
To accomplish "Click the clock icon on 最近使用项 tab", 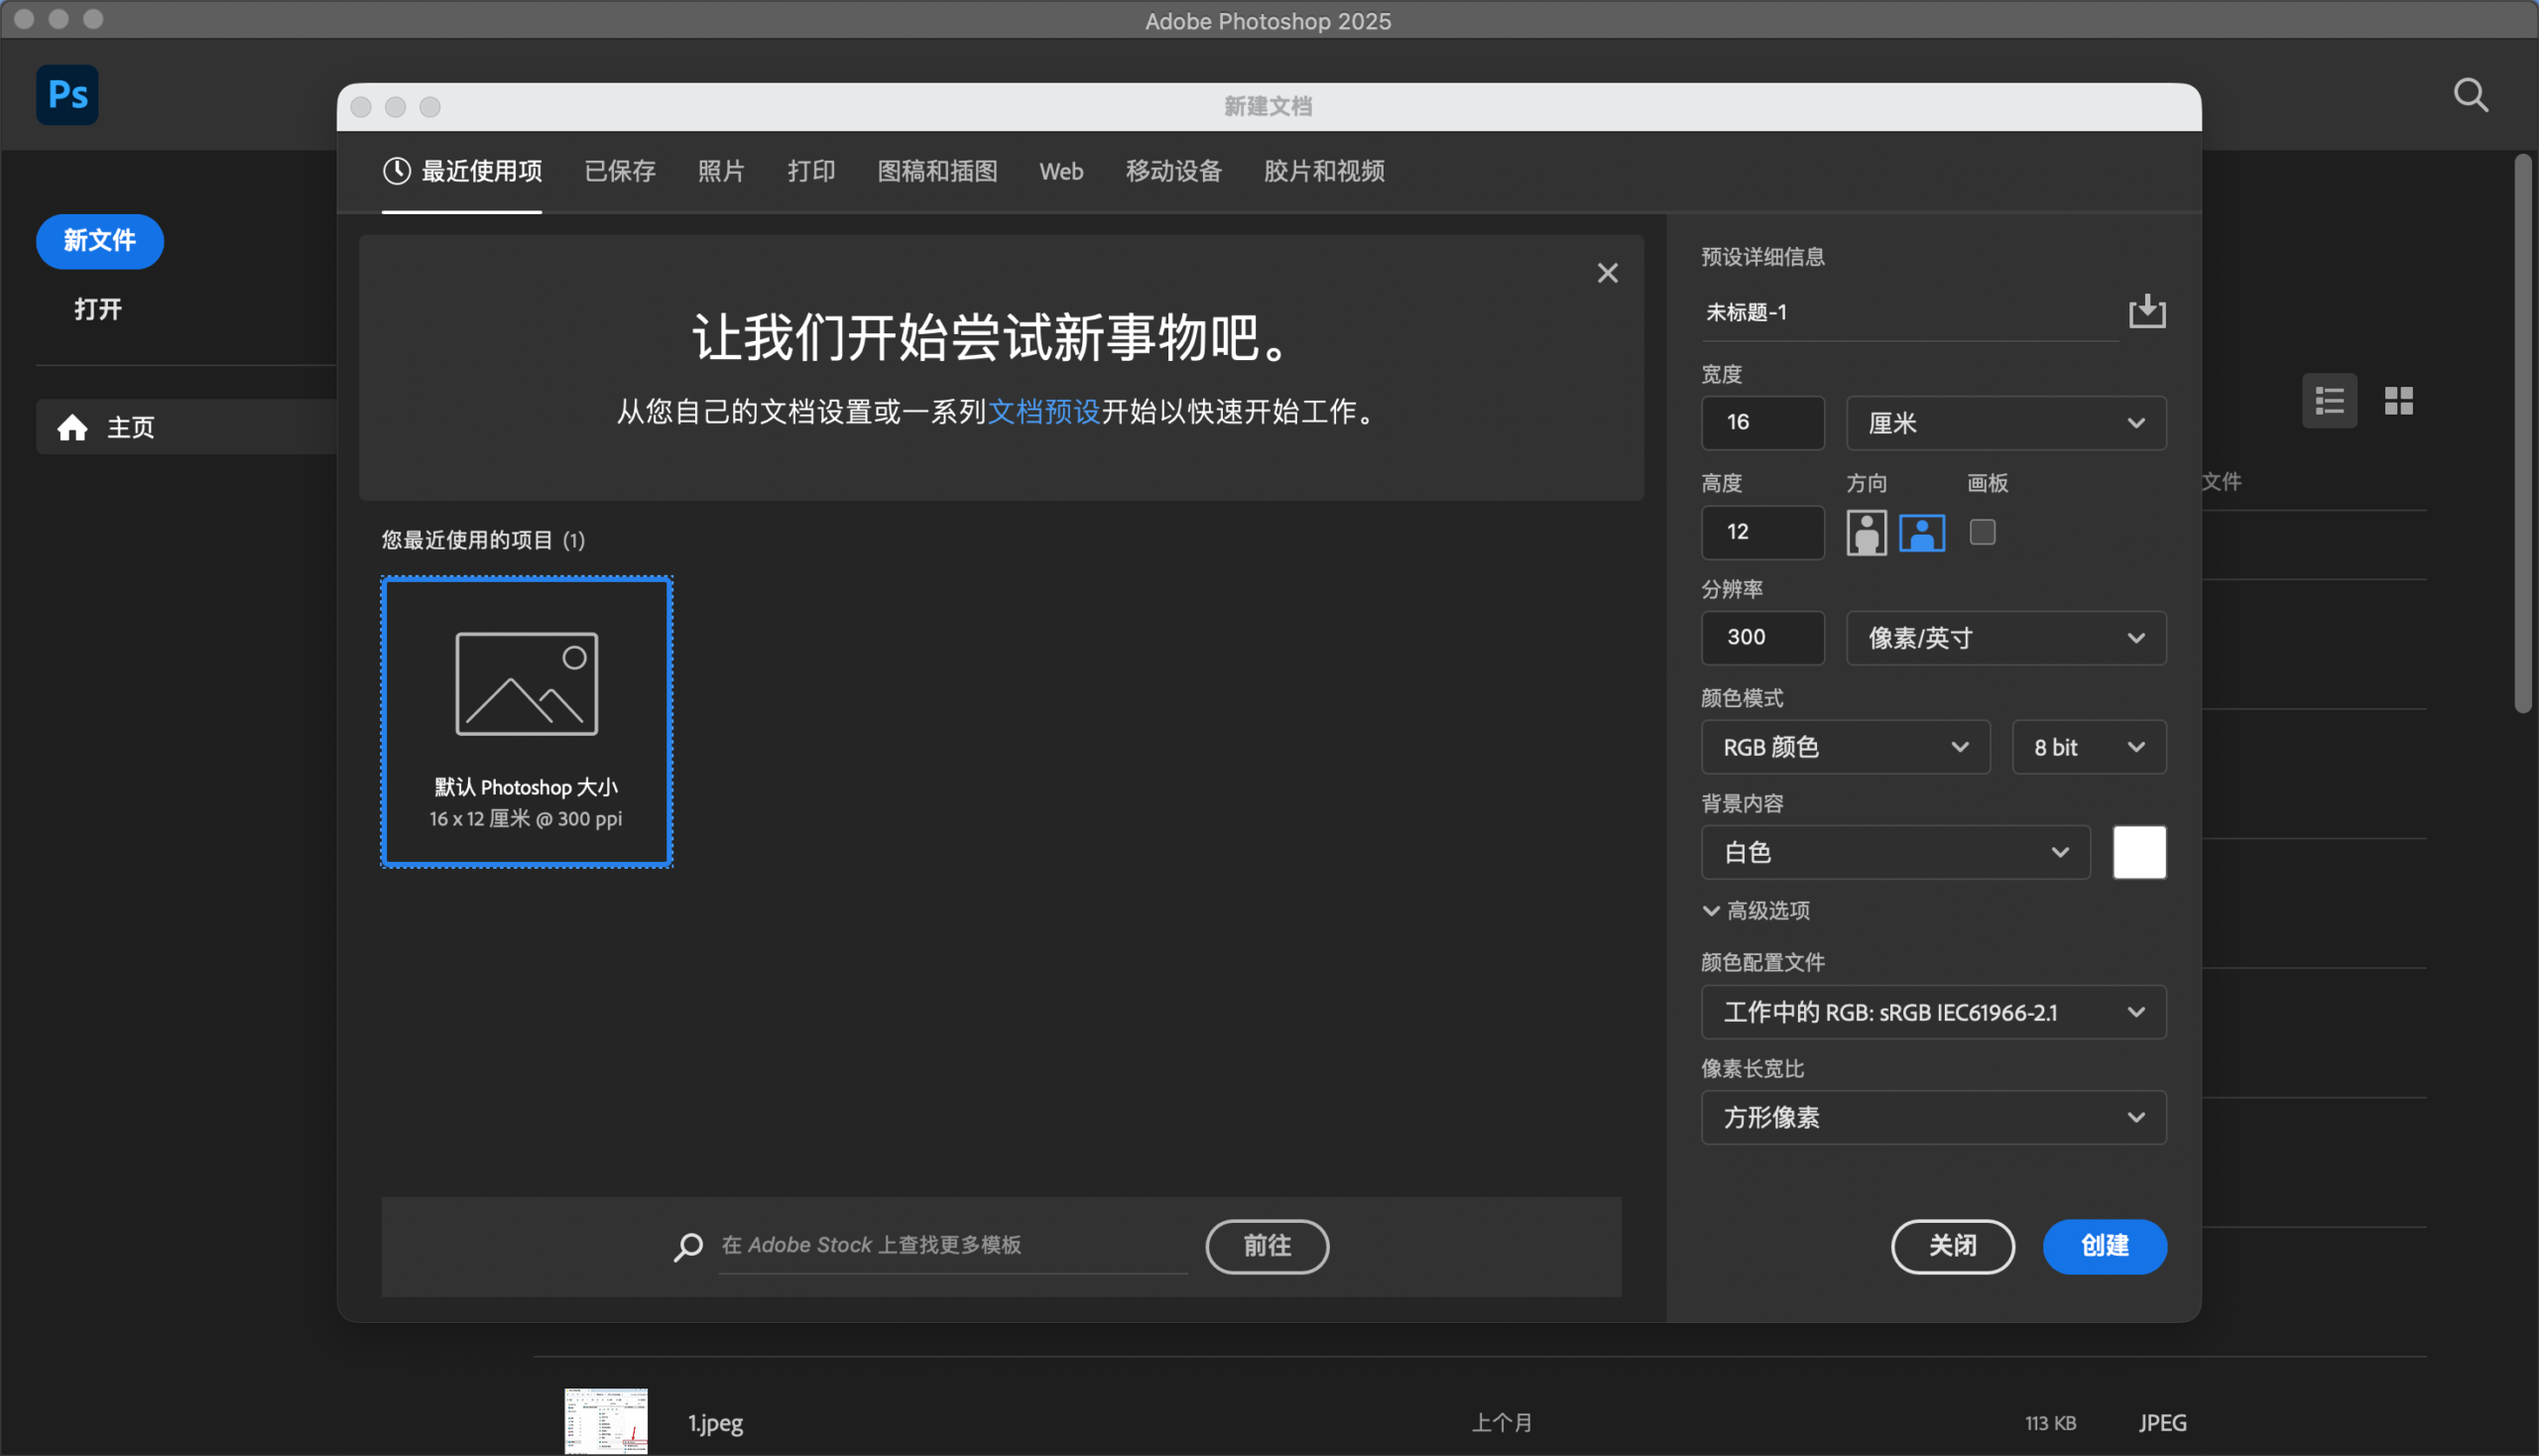I will pyautogui.click(x=397, y=171).
